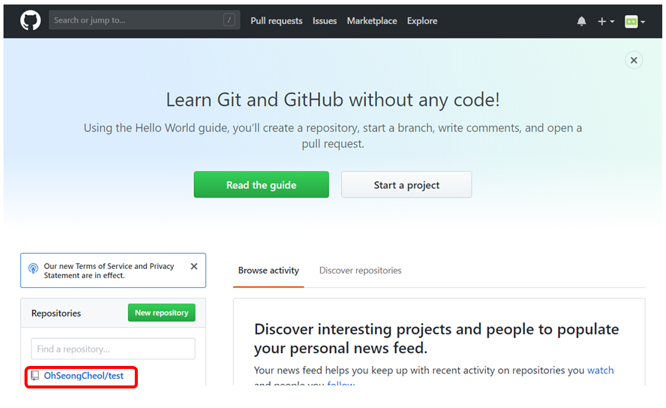Switch to the Discover repositories tab
The height and width of the screenshot is (408, 666).
[x=360, y=270]
